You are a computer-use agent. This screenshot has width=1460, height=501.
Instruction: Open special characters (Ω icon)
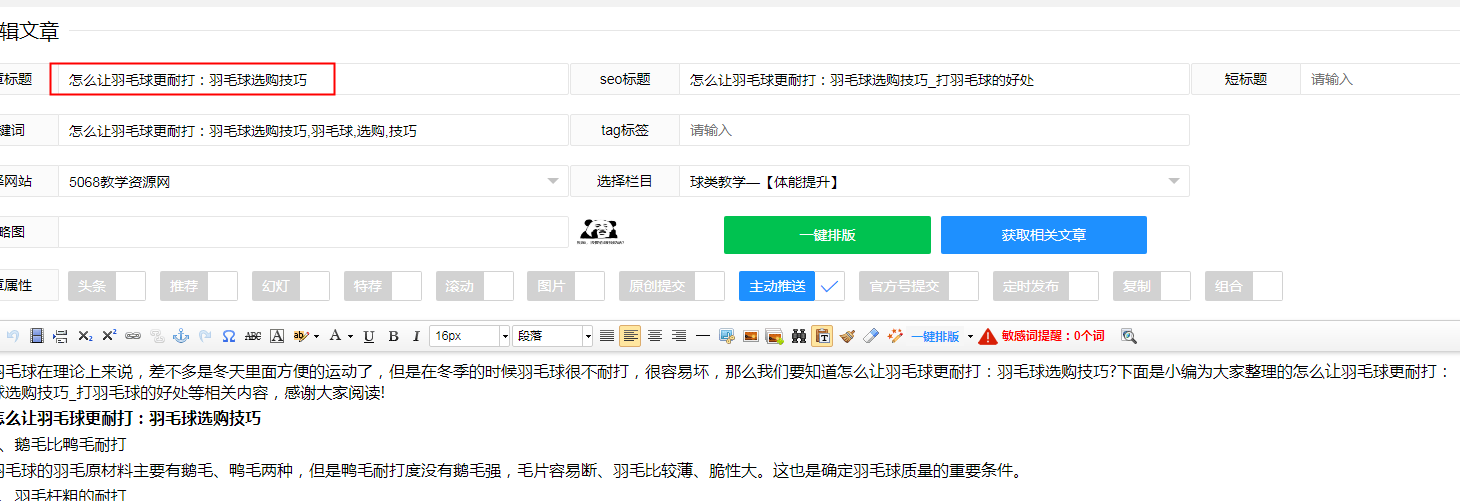coord(229,336)
